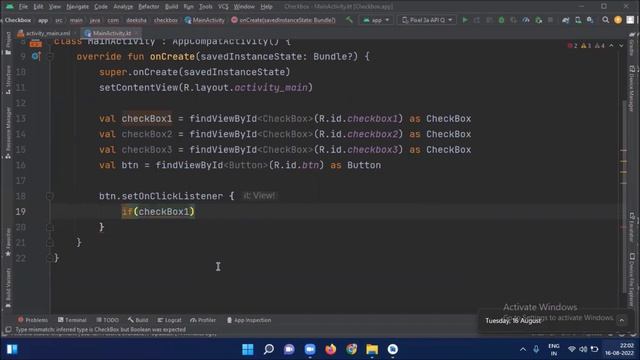This screenshot has width=640, height=360.
Task: Go to the previous highlighted error arrow
Action: (x=611, y=46)
